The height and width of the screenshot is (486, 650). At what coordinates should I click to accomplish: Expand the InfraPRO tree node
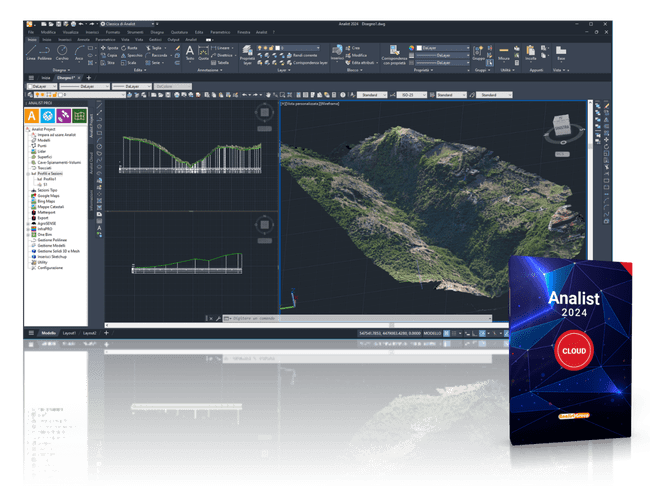tap(28, 229)
